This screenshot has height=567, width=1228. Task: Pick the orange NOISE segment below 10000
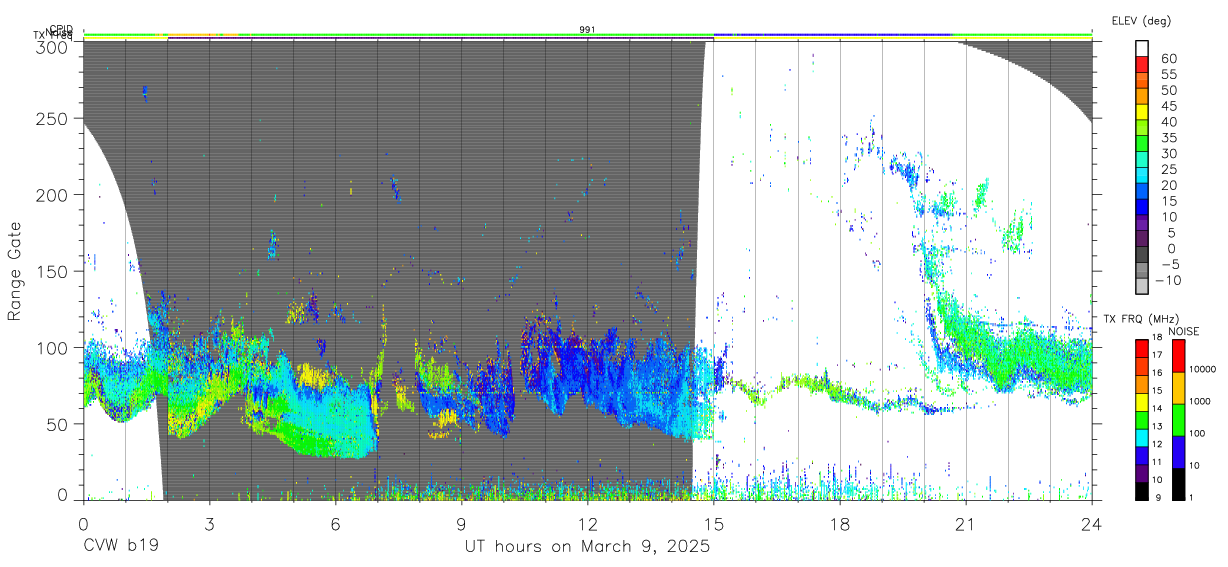click(x=1177, y=387)
